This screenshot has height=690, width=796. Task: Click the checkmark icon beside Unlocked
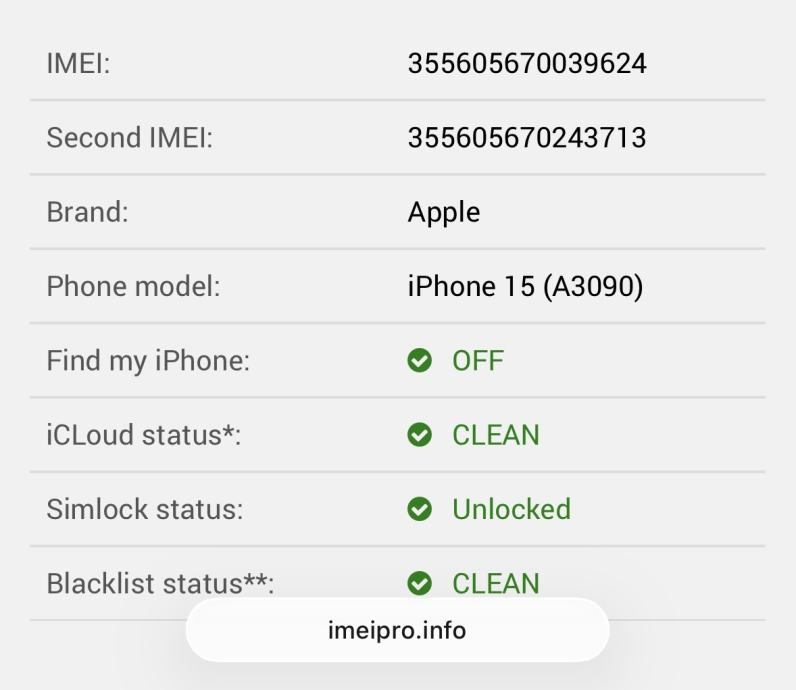click(420, 509)
